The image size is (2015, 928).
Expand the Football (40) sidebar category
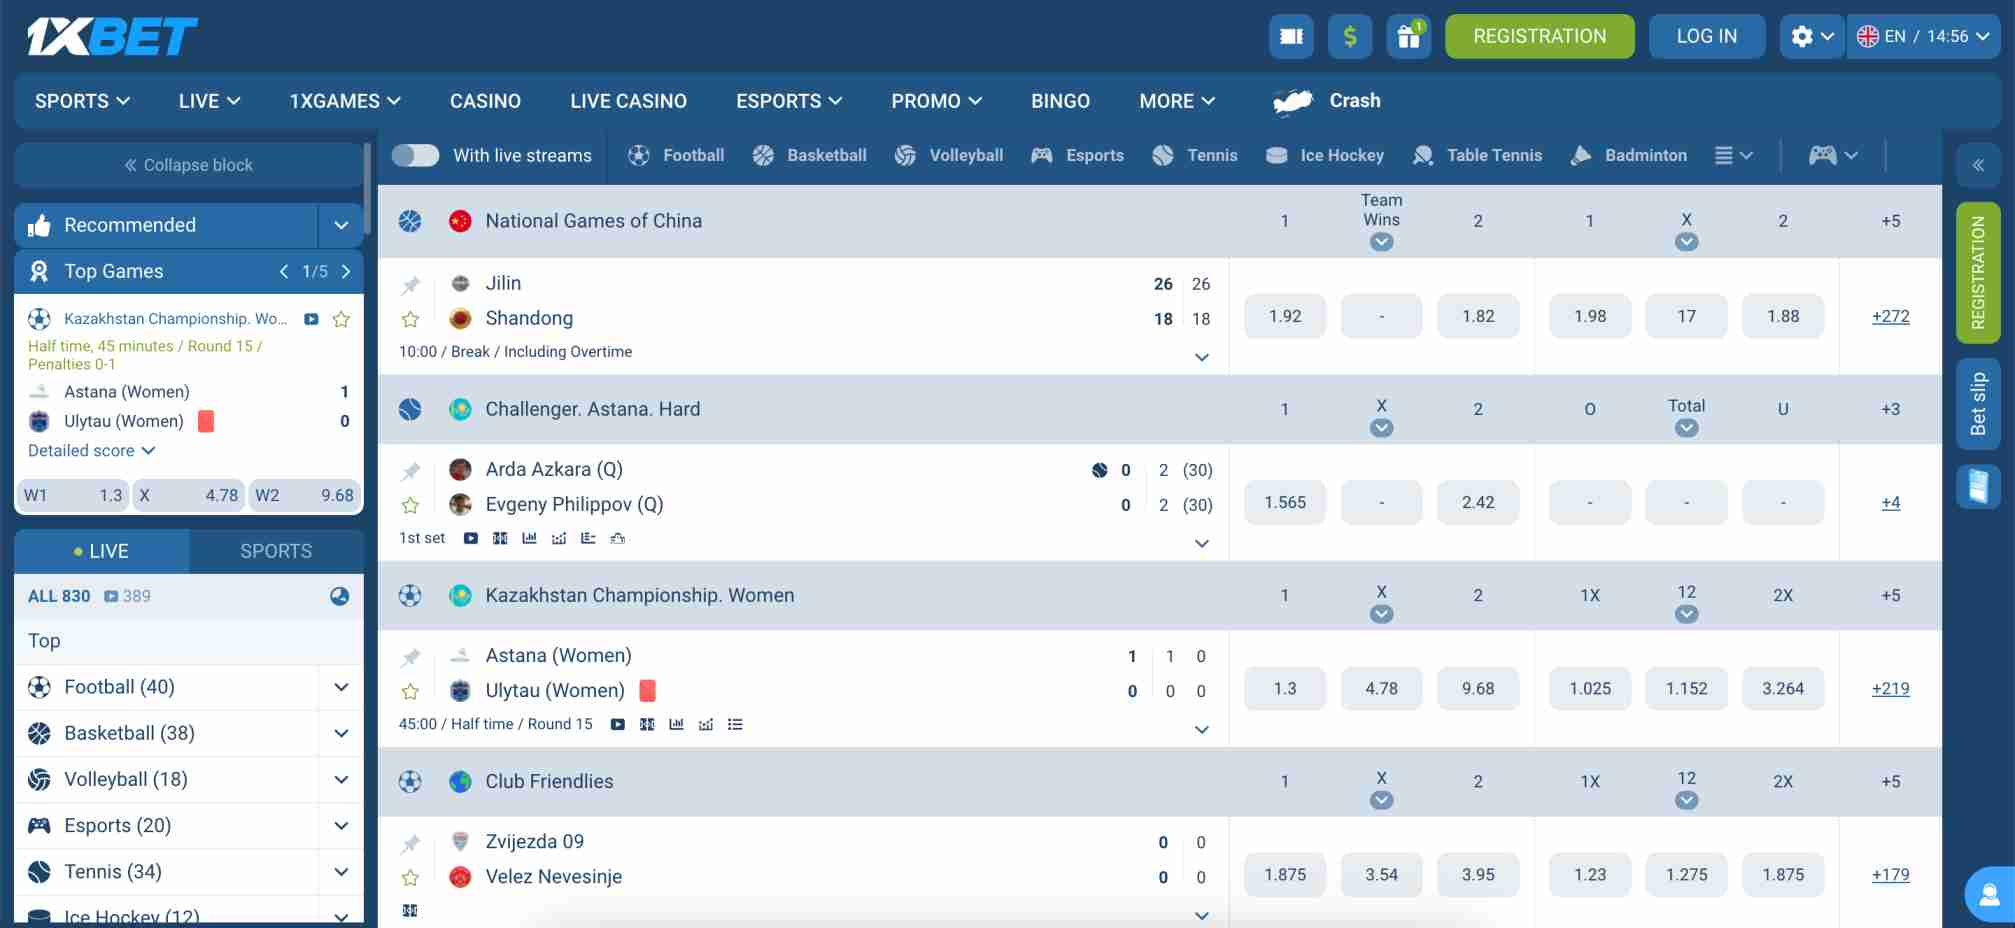[341, 687]
